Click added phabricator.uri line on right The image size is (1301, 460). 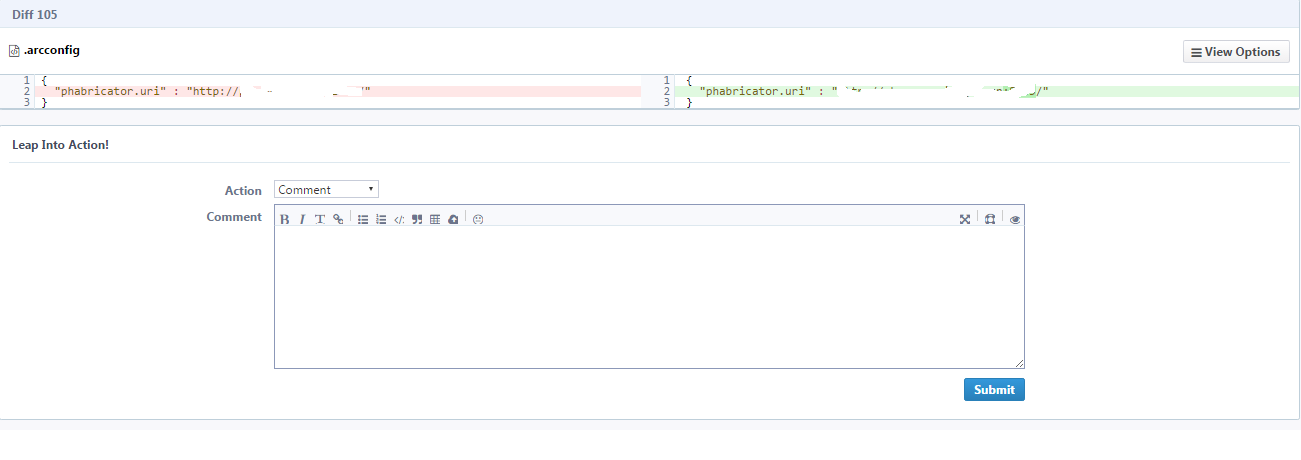pyautogui.click(x=988, y=91)
